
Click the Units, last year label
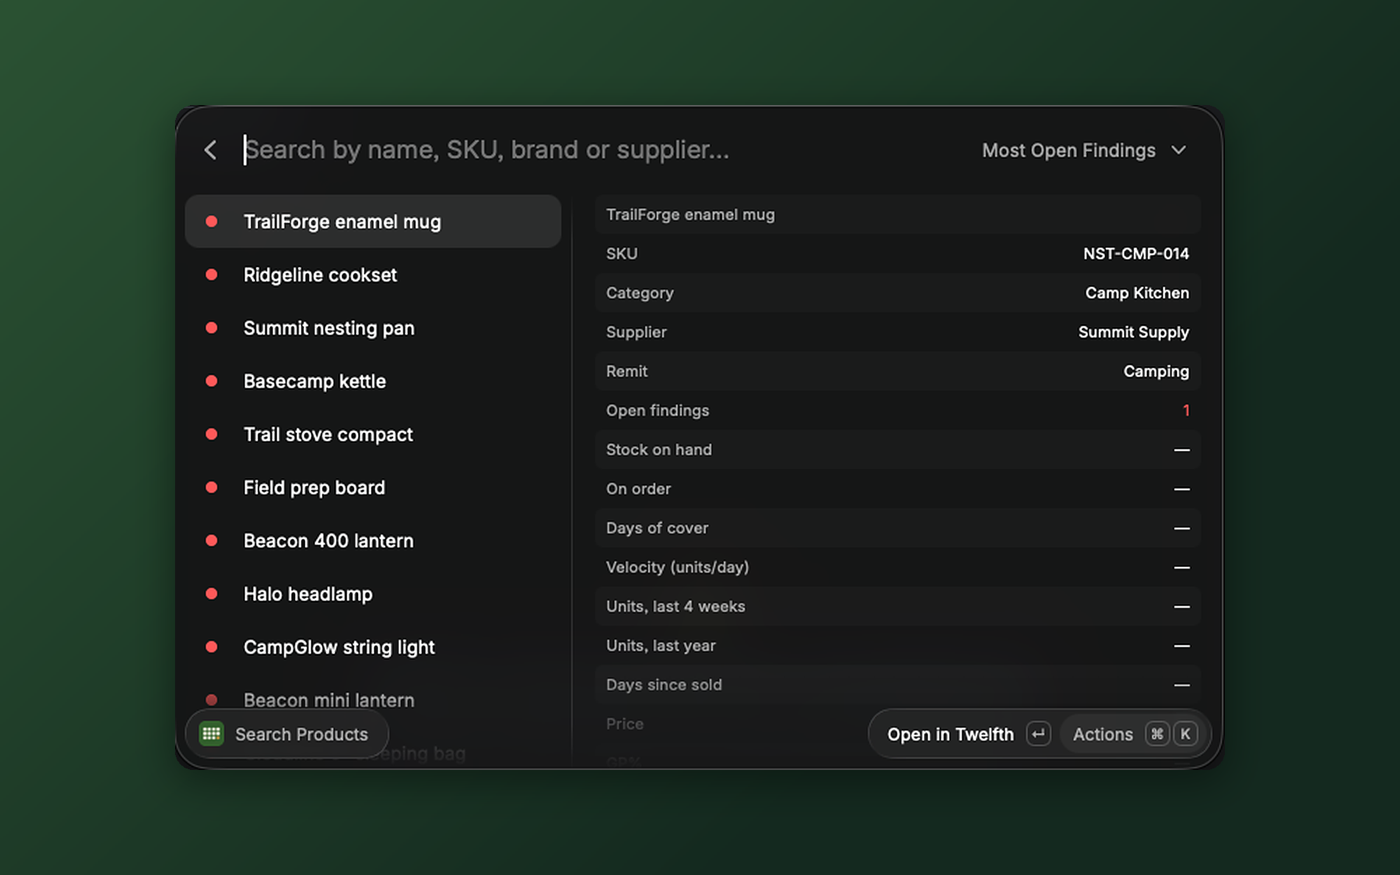pyautogui.click(x=661, y=645)
